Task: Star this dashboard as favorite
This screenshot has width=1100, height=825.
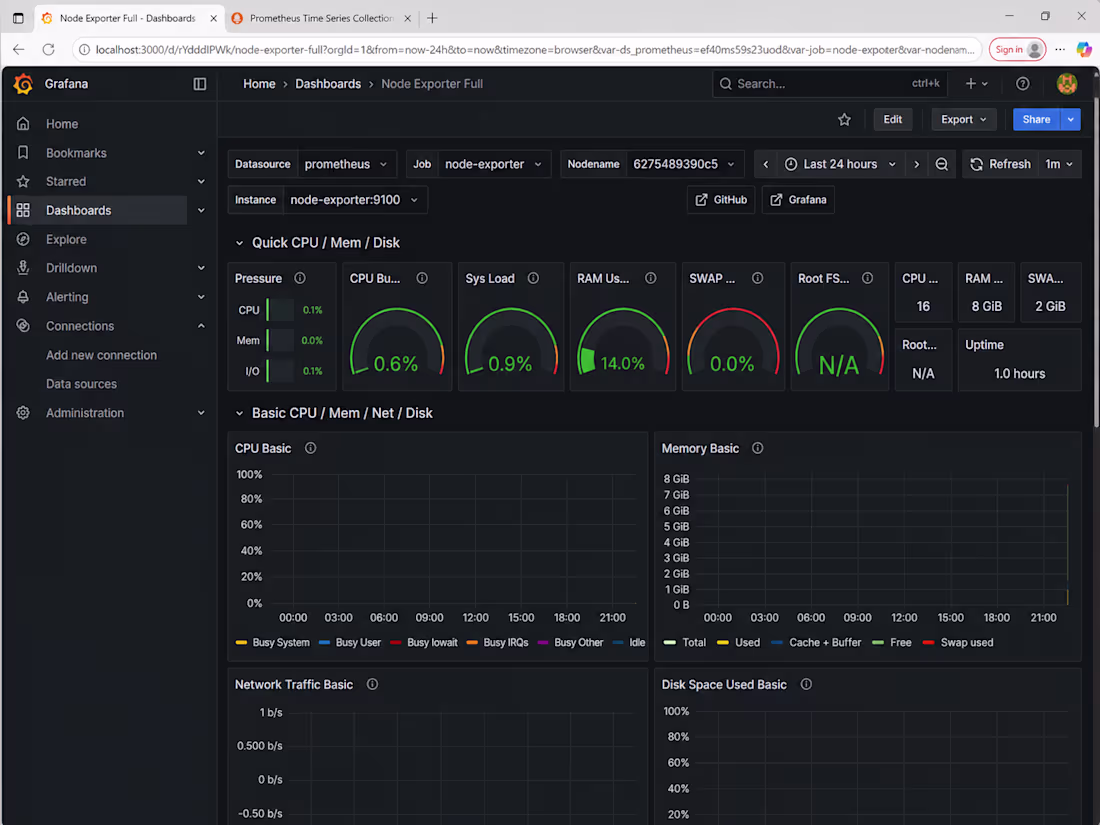Action: [x=845, y=119]
